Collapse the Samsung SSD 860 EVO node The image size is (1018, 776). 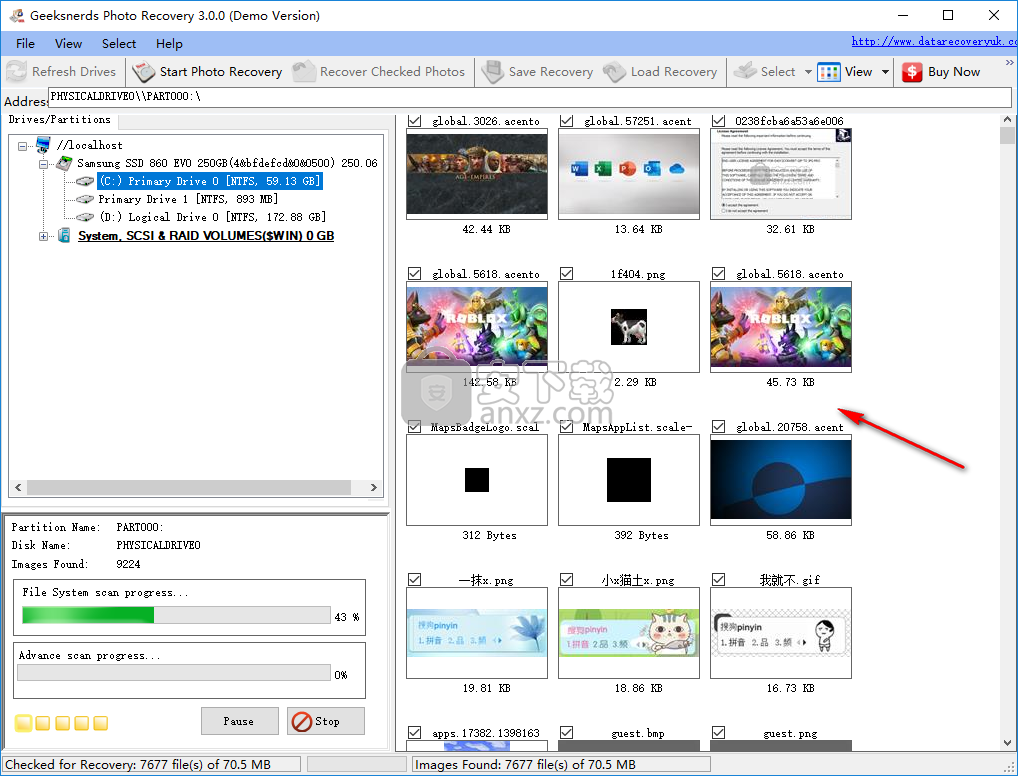point(43,164)
